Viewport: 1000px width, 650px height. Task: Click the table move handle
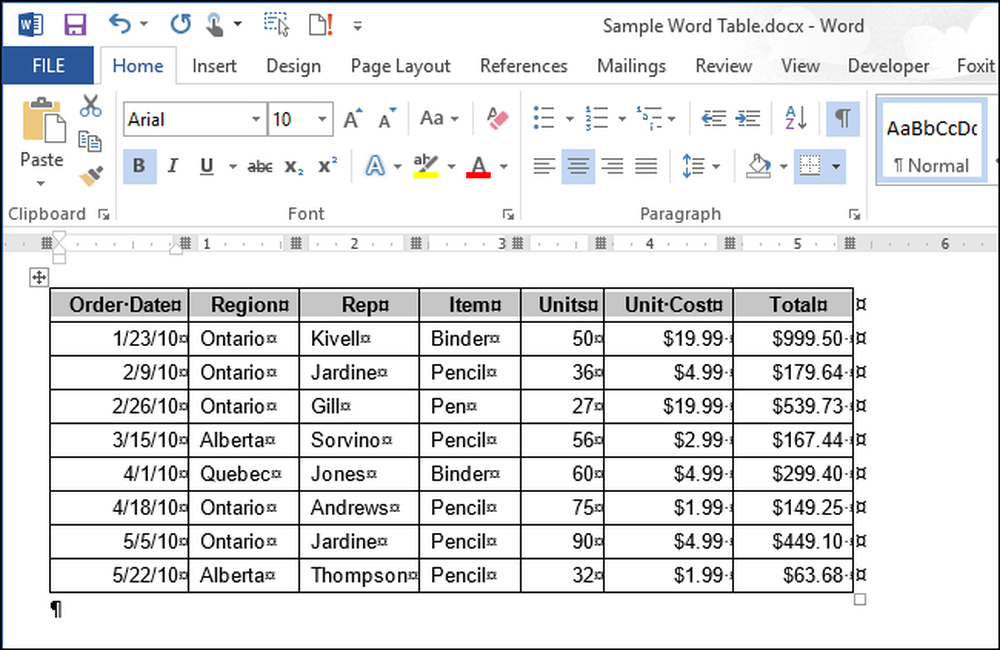click(x=39, y=277)
